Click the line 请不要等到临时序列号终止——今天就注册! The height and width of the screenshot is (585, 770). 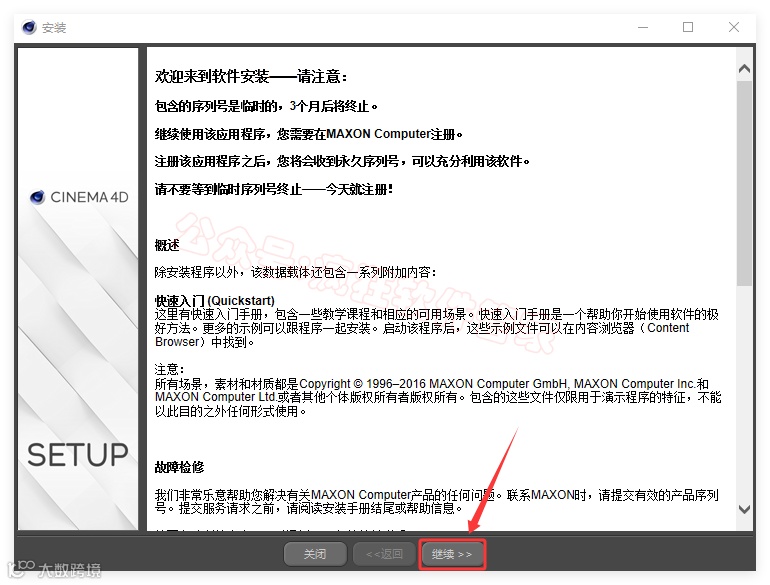274,189
